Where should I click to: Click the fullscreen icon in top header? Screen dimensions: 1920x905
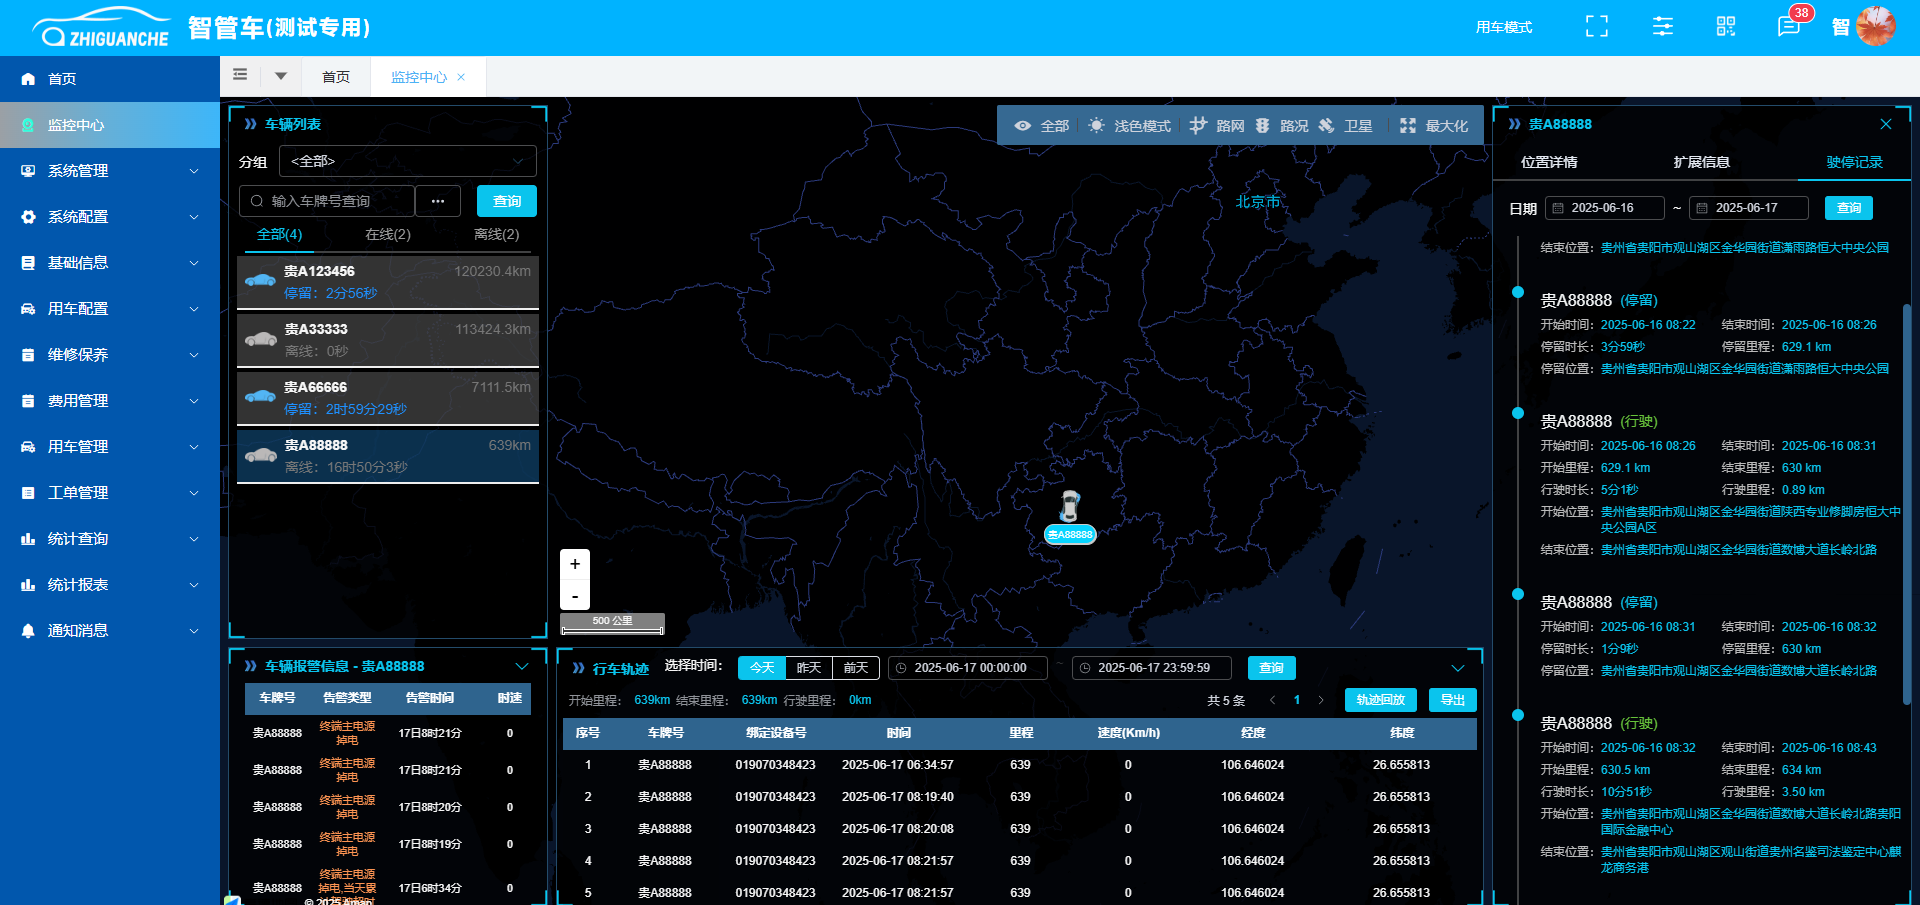click(1597, 27)
